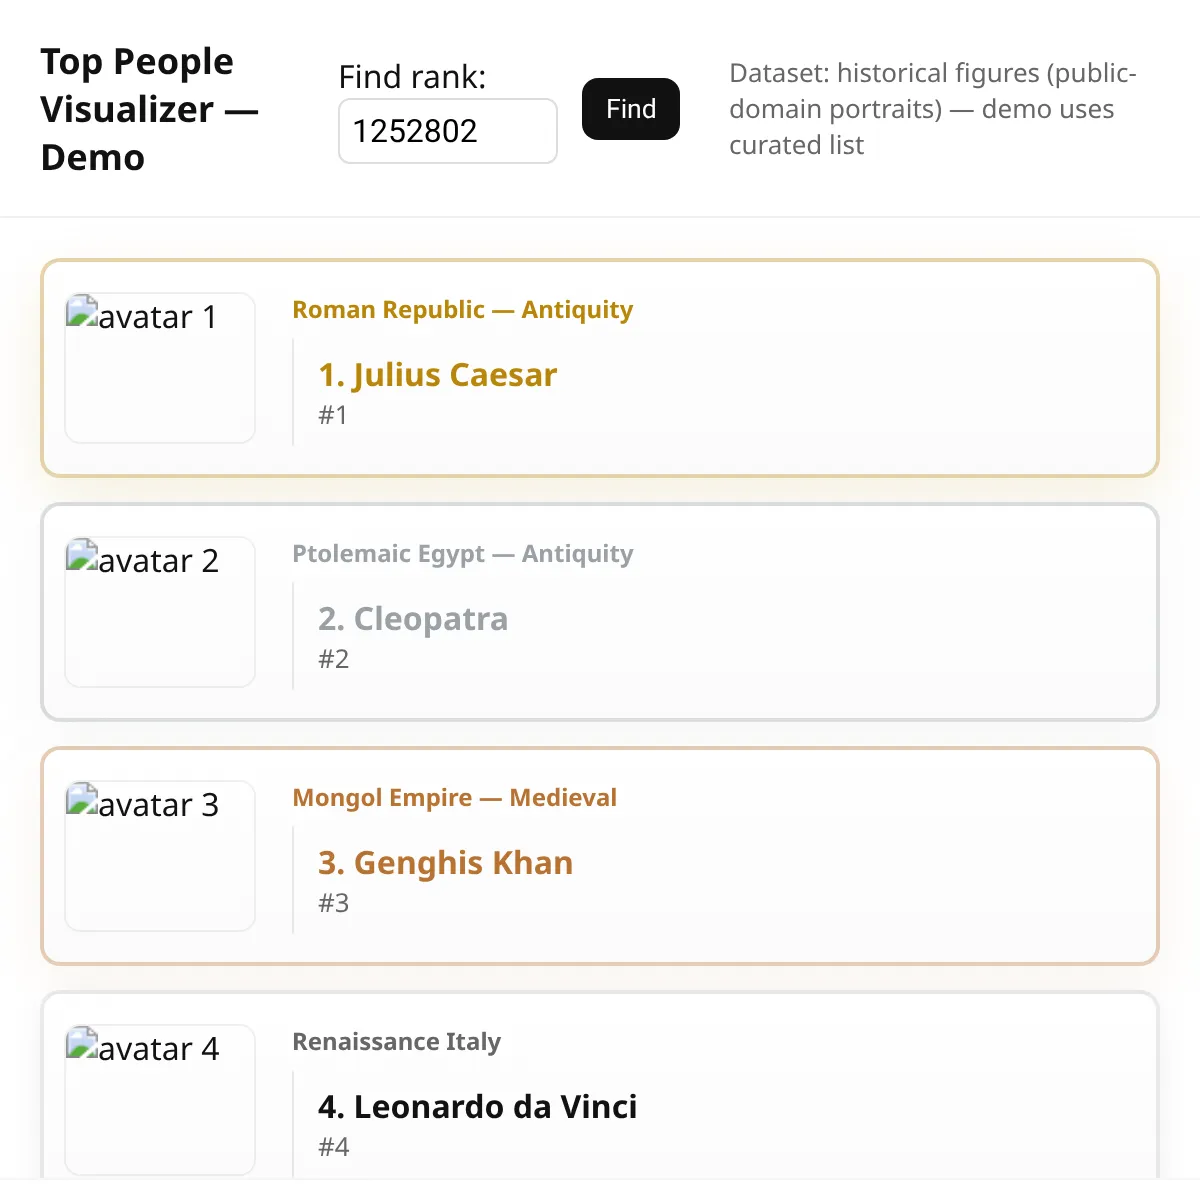This screenshot has height=1200, width=1200.
Task: Click the Leonardo da Vinci name heading
Action: [477, 1107]
